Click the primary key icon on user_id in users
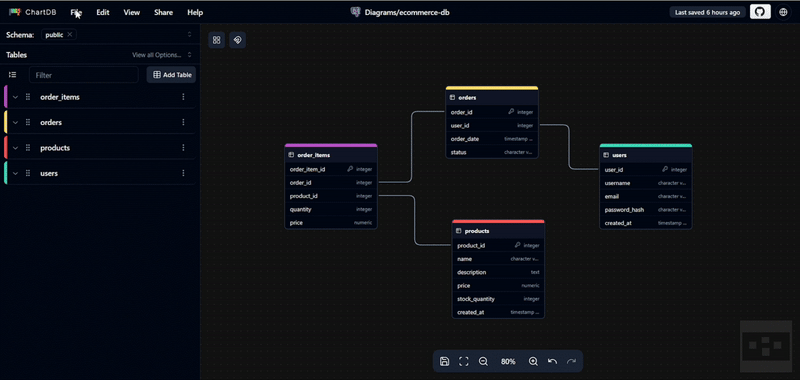The height and width of the screenshot is (380, 800). click(x=665, y=169)
